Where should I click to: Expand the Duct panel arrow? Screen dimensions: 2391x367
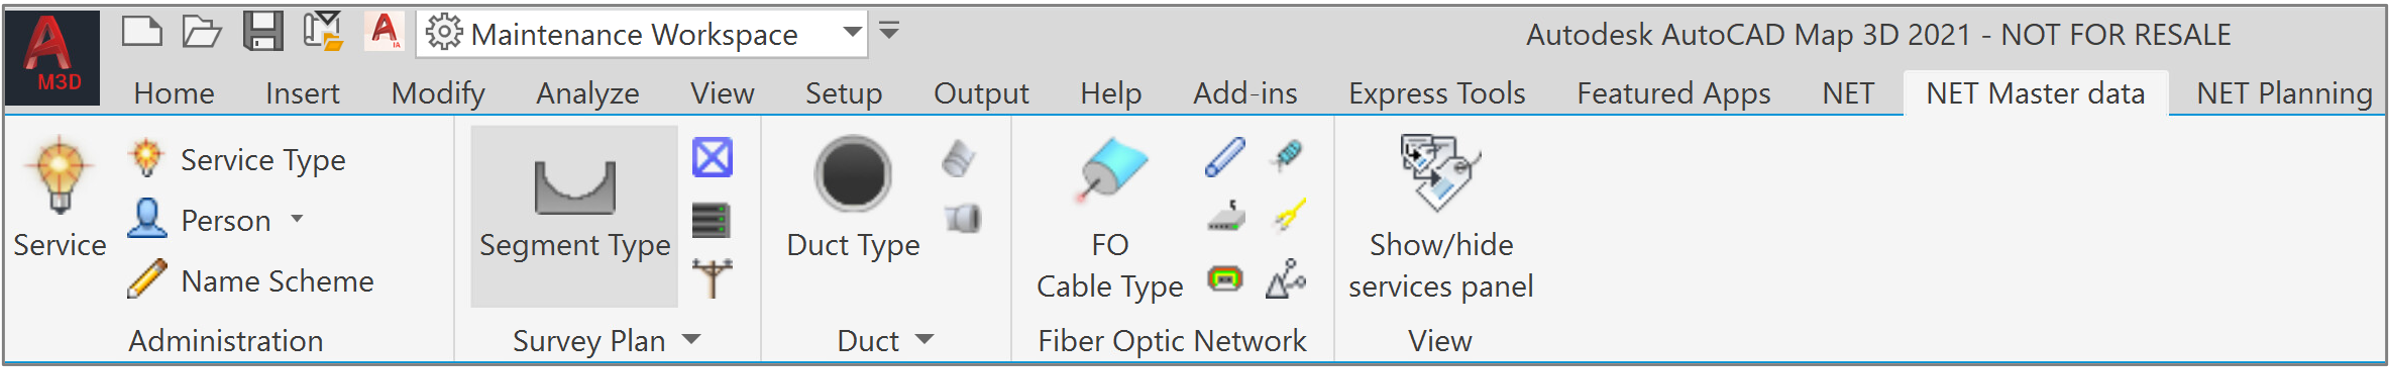pos(925,340)
